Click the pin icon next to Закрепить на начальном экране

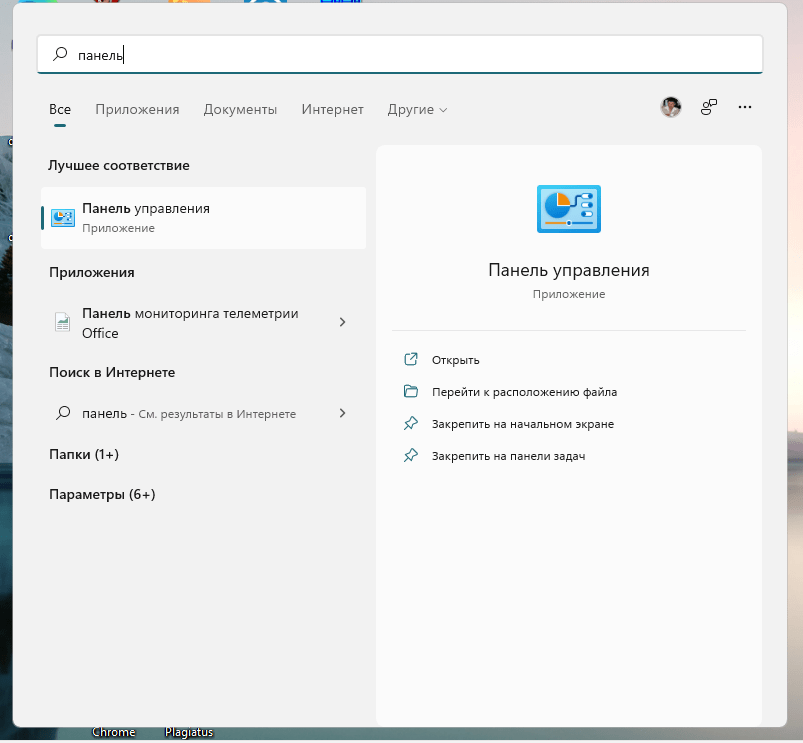410,424
